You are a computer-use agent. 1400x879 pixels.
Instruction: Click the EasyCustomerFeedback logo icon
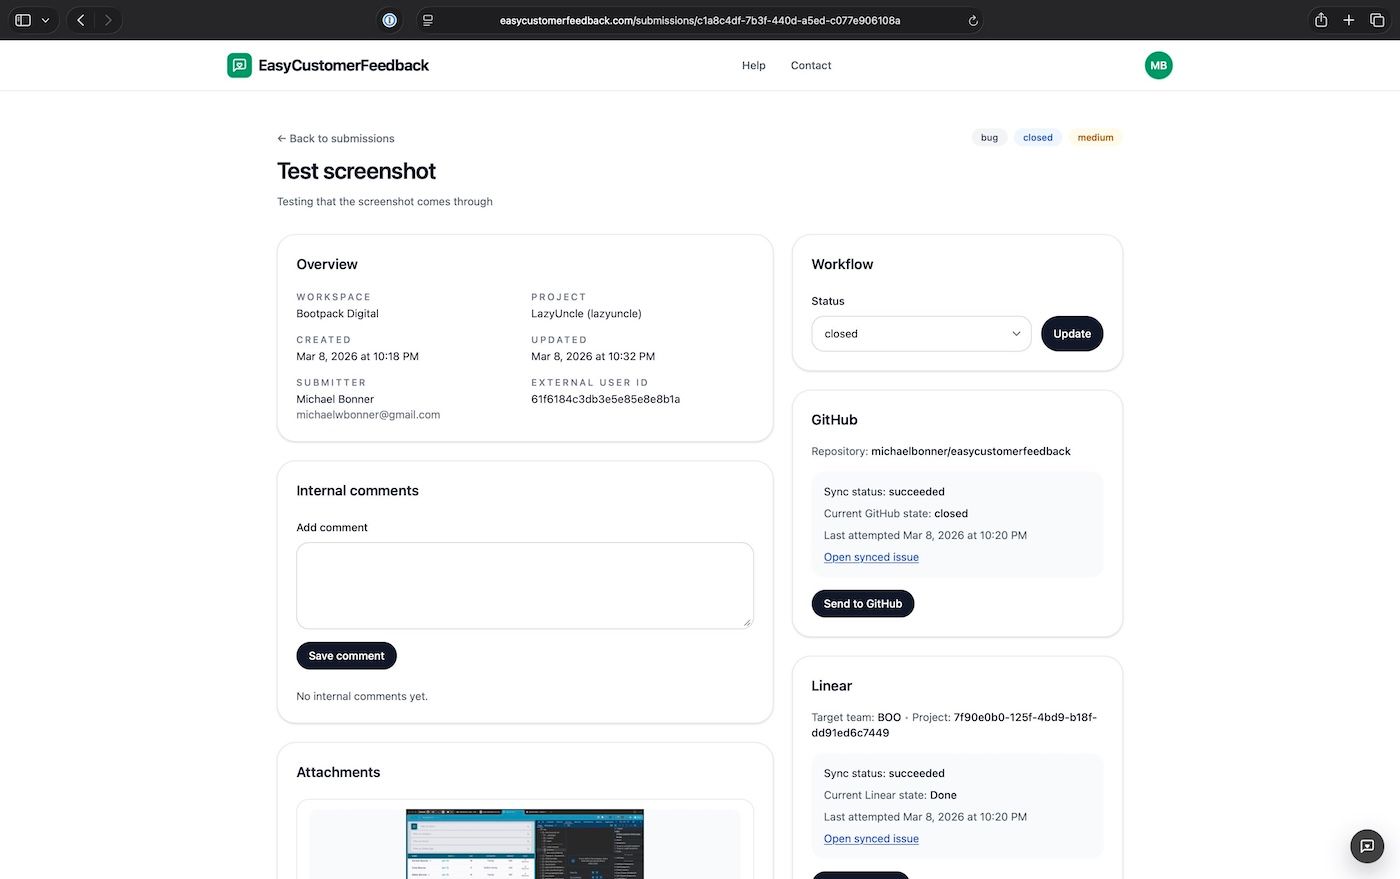pos(238,65)
